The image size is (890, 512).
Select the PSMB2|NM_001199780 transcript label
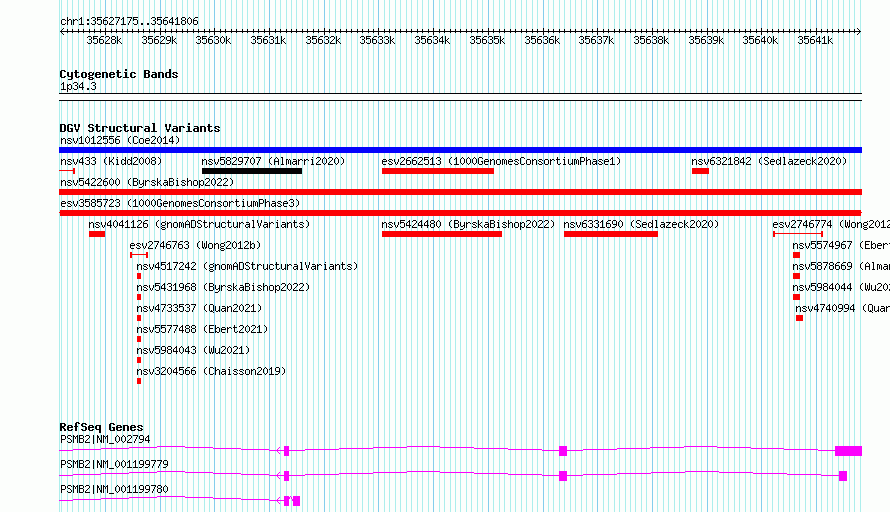click(114, 489)
